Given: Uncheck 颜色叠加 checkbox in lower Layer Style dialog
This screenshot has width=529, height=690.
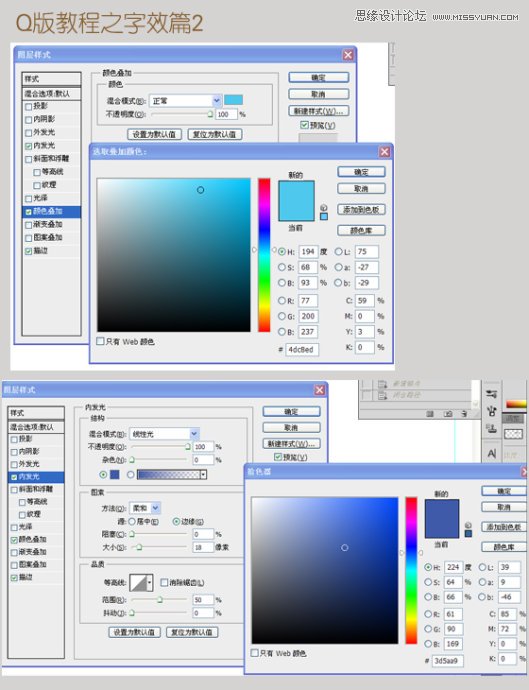Looking at the screenshot, I should point(14,540).
